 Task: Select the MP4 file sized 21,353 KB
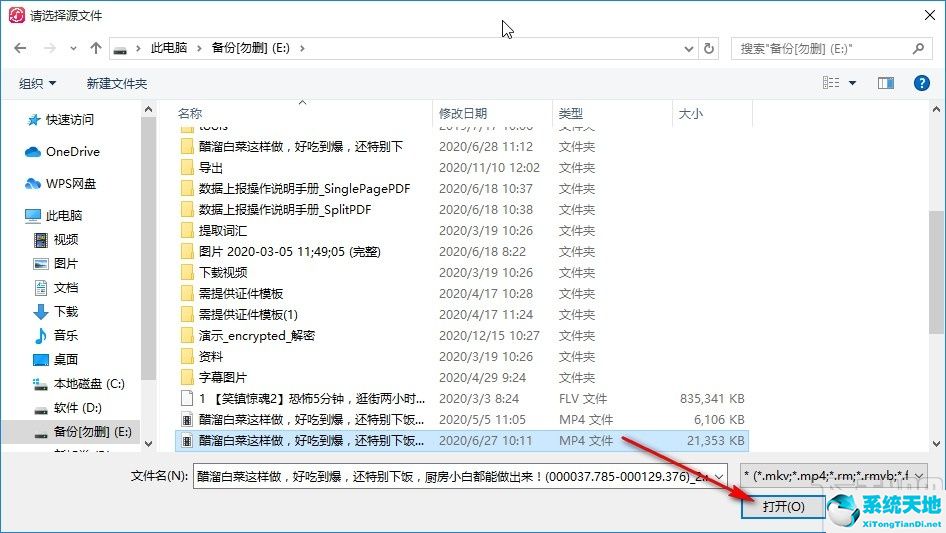[462, 441]
